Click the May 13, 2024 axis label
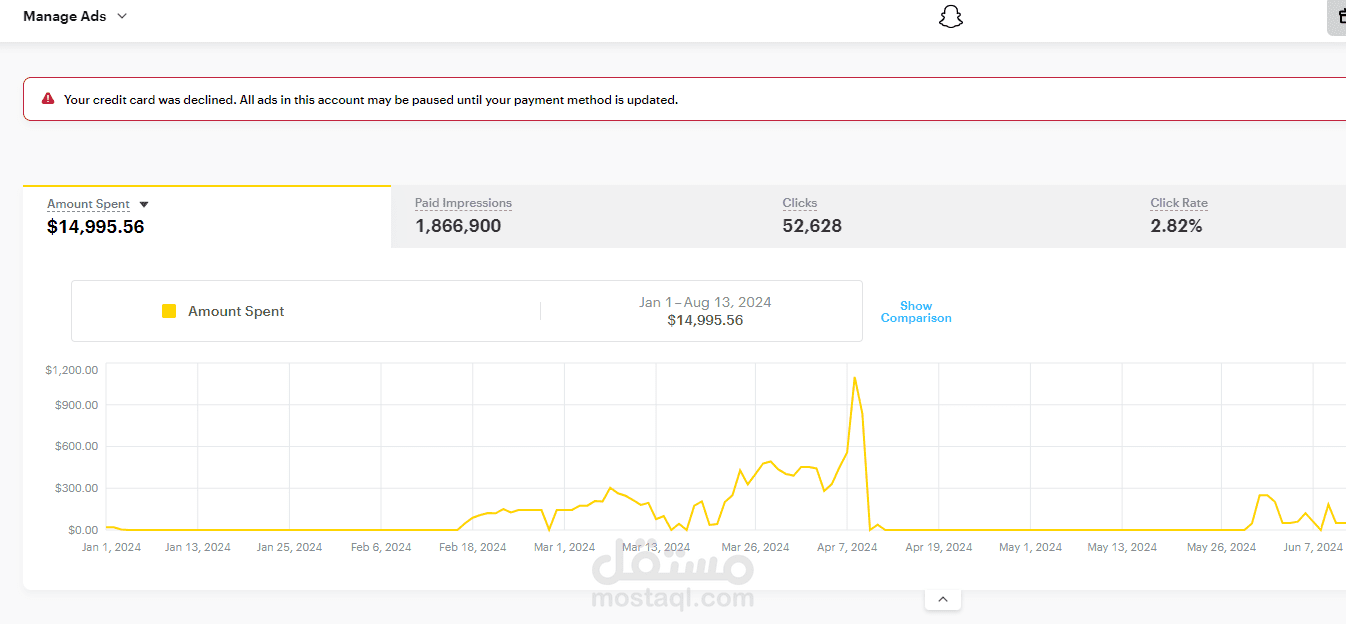Screen dimensions: 1346x624 [1122, 547]
